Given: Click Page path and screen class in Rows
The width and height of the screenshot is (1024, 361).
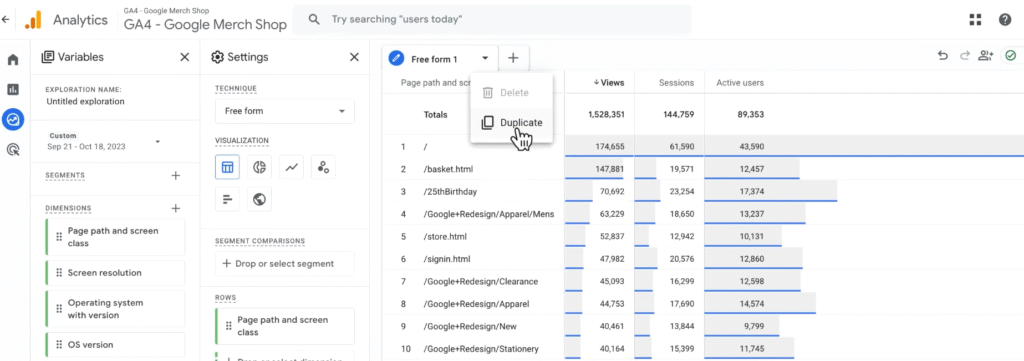Looking at the screenshot, I should 285,326.
